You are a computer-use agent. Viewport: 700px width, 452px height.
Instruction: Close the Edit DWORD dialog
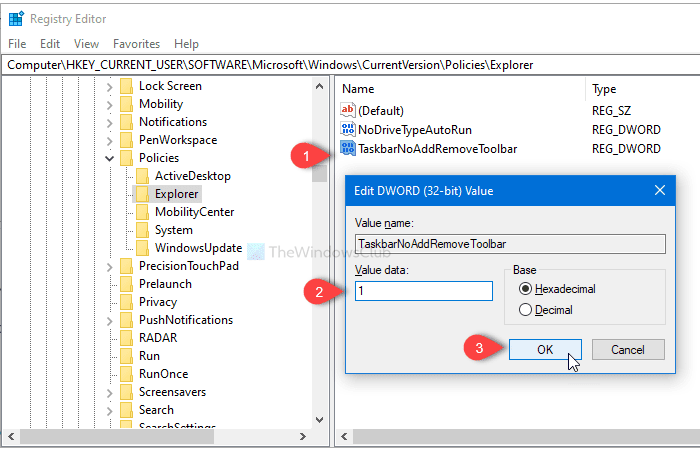659,190
